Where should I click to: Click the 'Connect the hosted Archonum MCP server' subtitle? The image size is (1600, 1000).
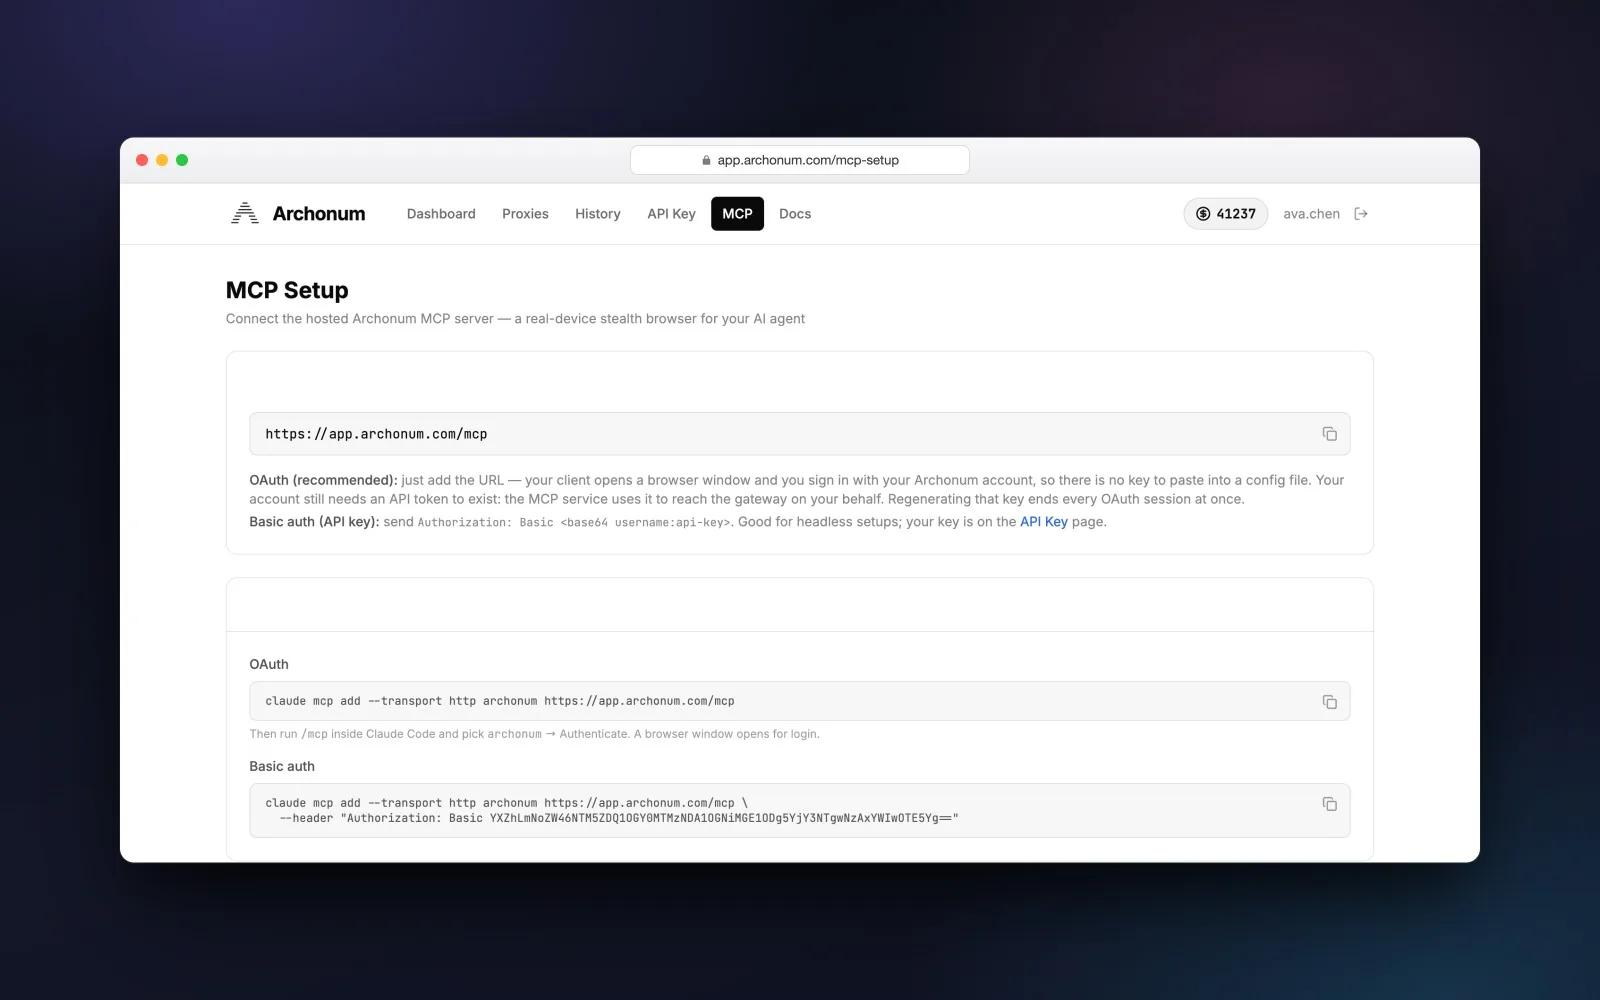click(x=515, y=319)
